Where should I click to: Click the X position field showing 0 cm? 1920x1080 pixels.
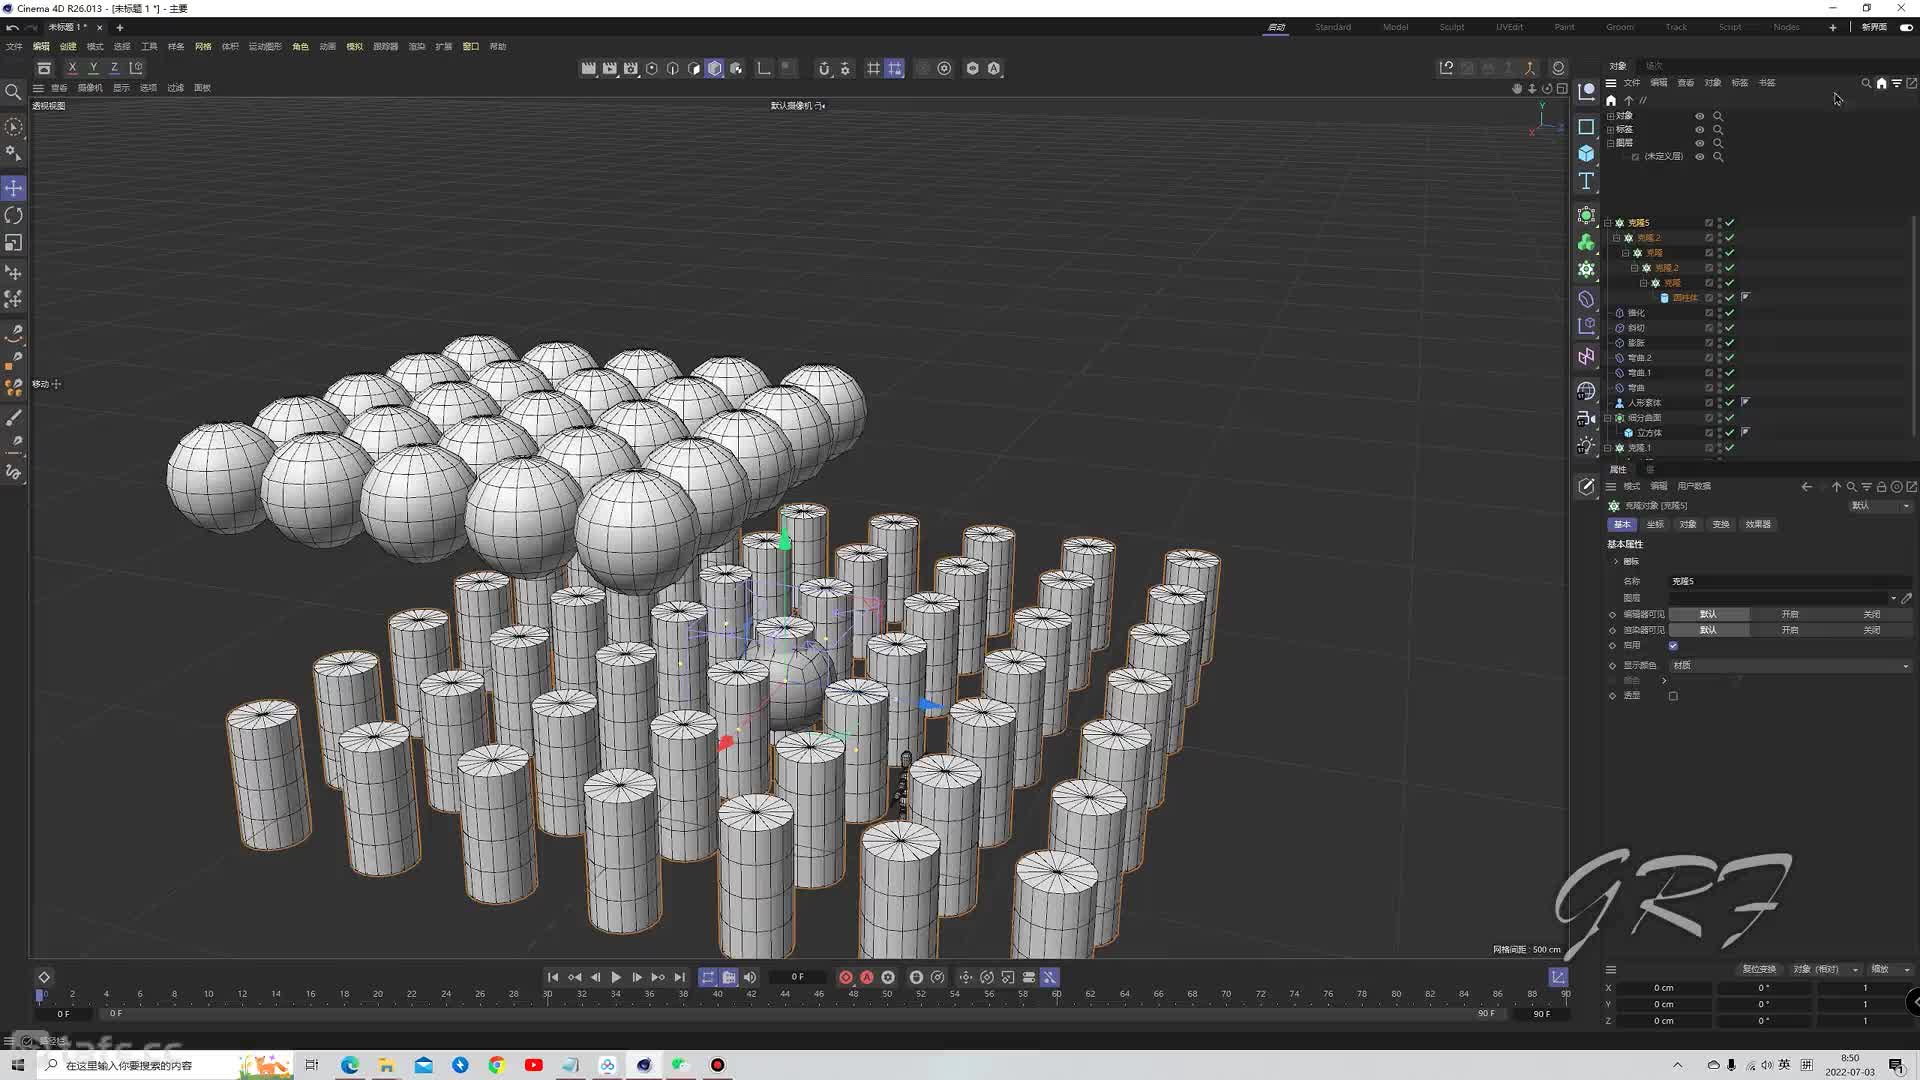point(1664,988)
